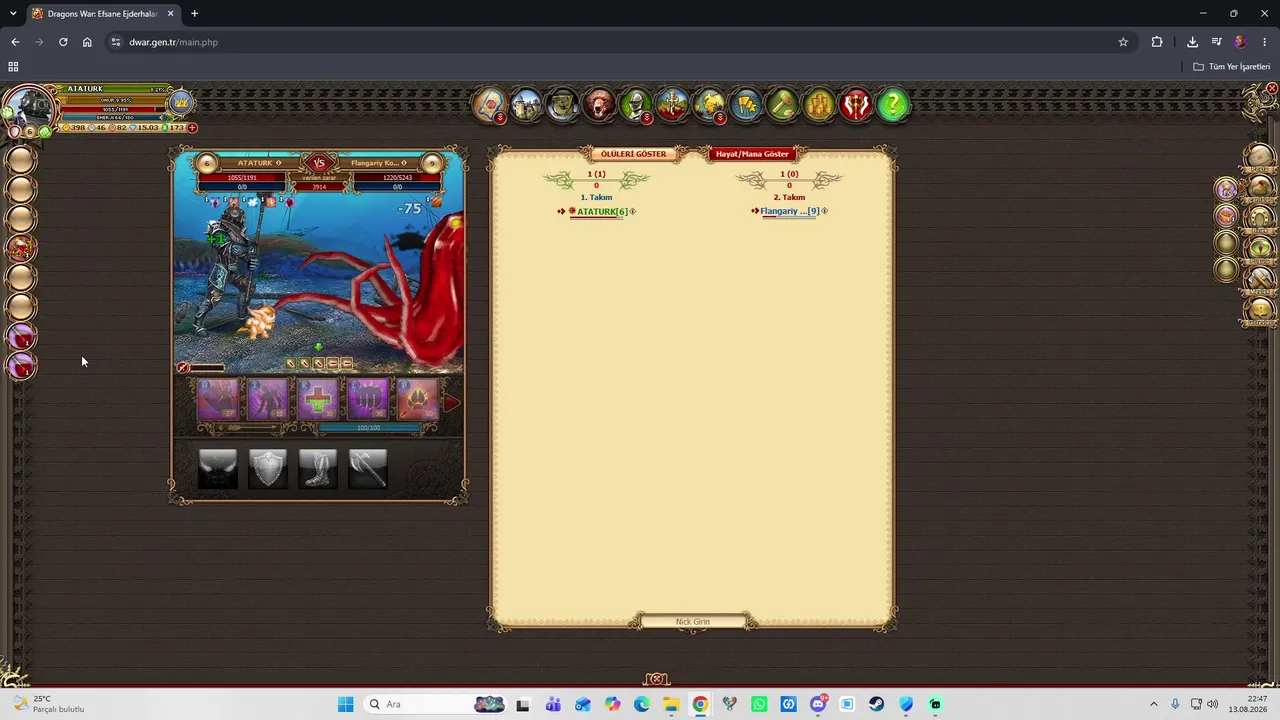Image resolution: width=1280 pixels, height=720 pixels.
Task: Add currency with the red plus button
Action: pyautogui.click(x=192, y=128)
